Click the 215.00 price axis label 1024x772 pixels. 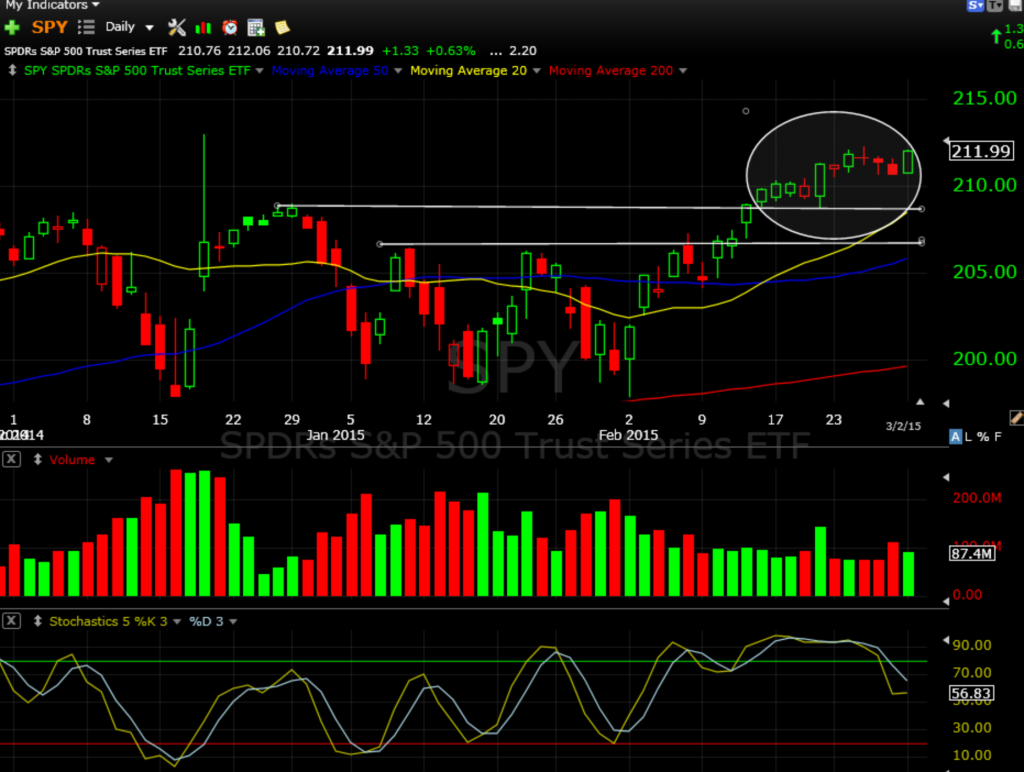click(x=984, y=98)
